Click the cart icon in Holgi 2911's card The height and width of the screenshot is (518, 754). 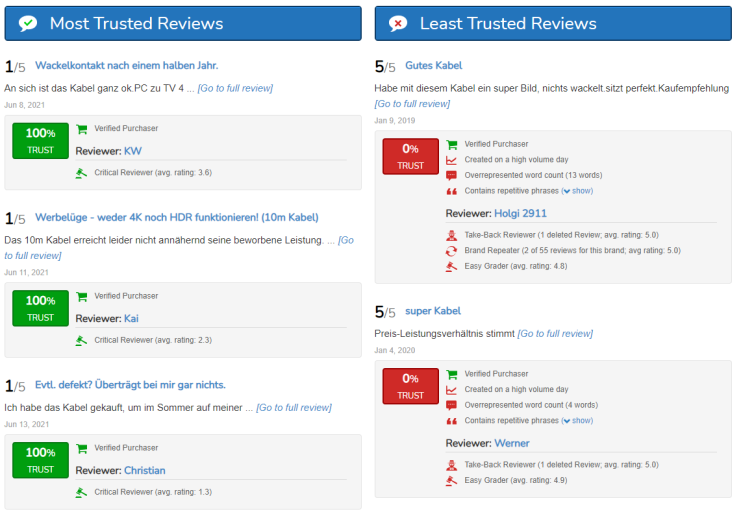point(452,144)
